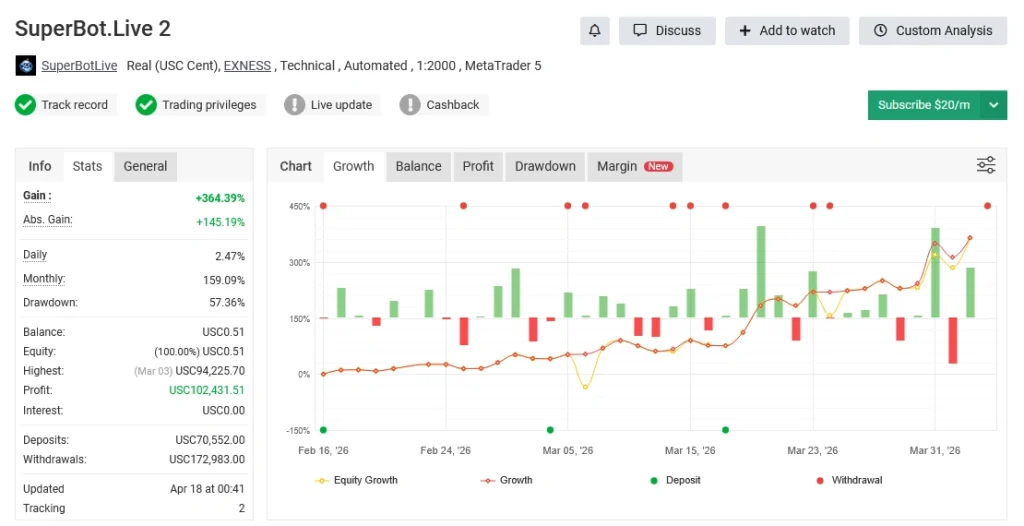Select the Chart tab
The image size is (1024, 526).
click(x=296, y=166)
